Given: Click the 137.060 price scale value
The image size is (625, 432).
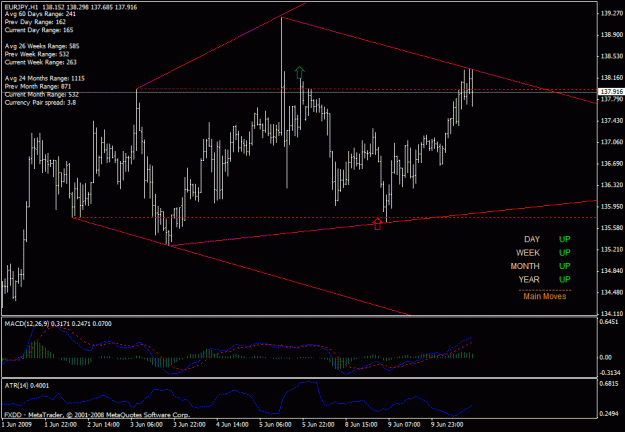Looking at the screenshot, I should point(611,142).
